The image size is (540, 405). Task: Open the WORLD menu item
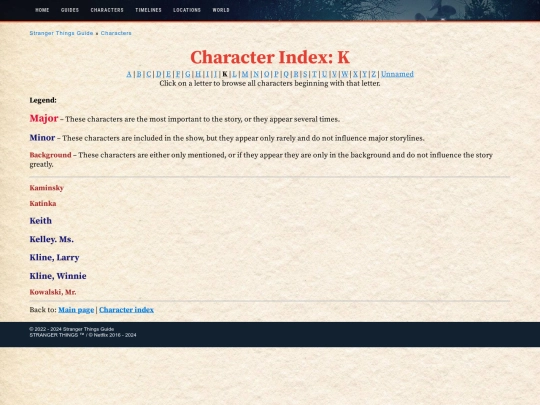221,10
